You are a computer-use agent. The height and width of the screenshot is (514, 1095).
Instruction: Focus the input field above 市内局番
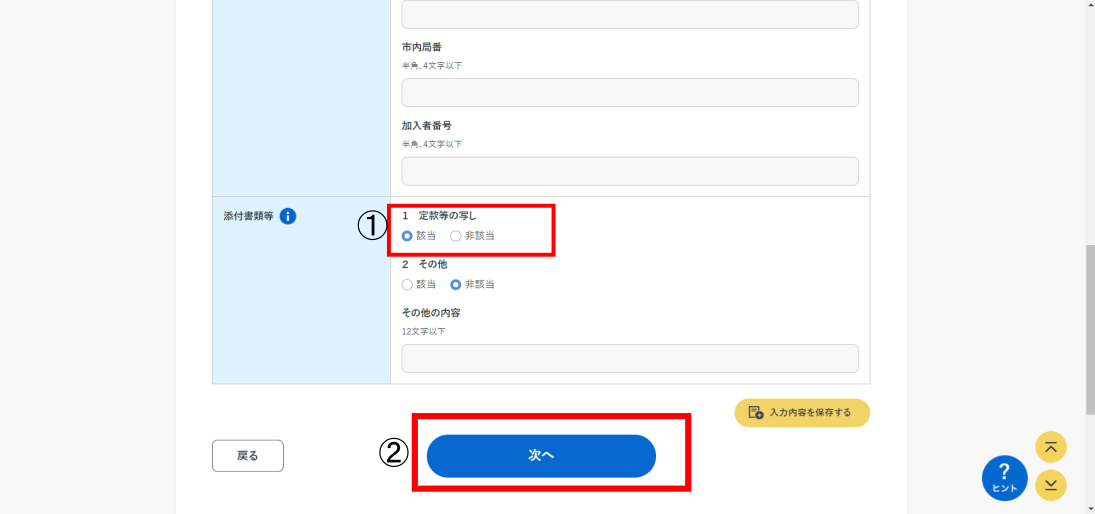(630, 14)
